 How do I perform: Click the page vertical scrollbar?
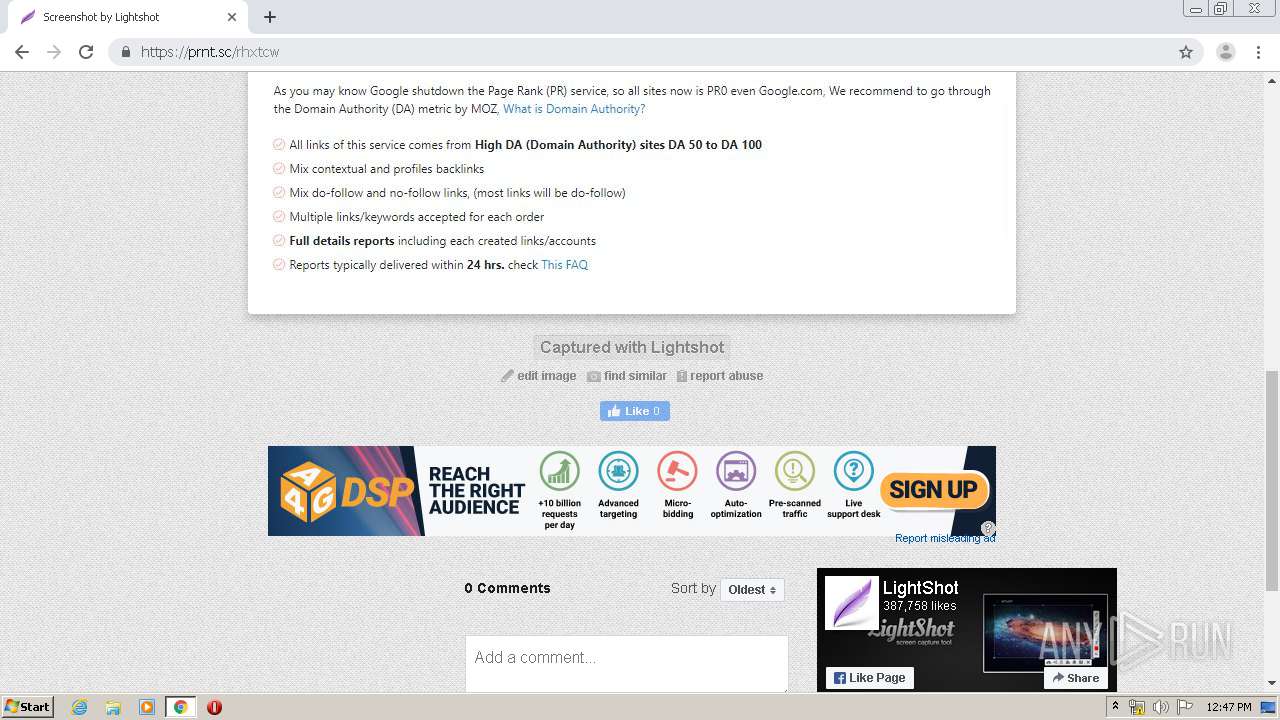point(1272,481)
